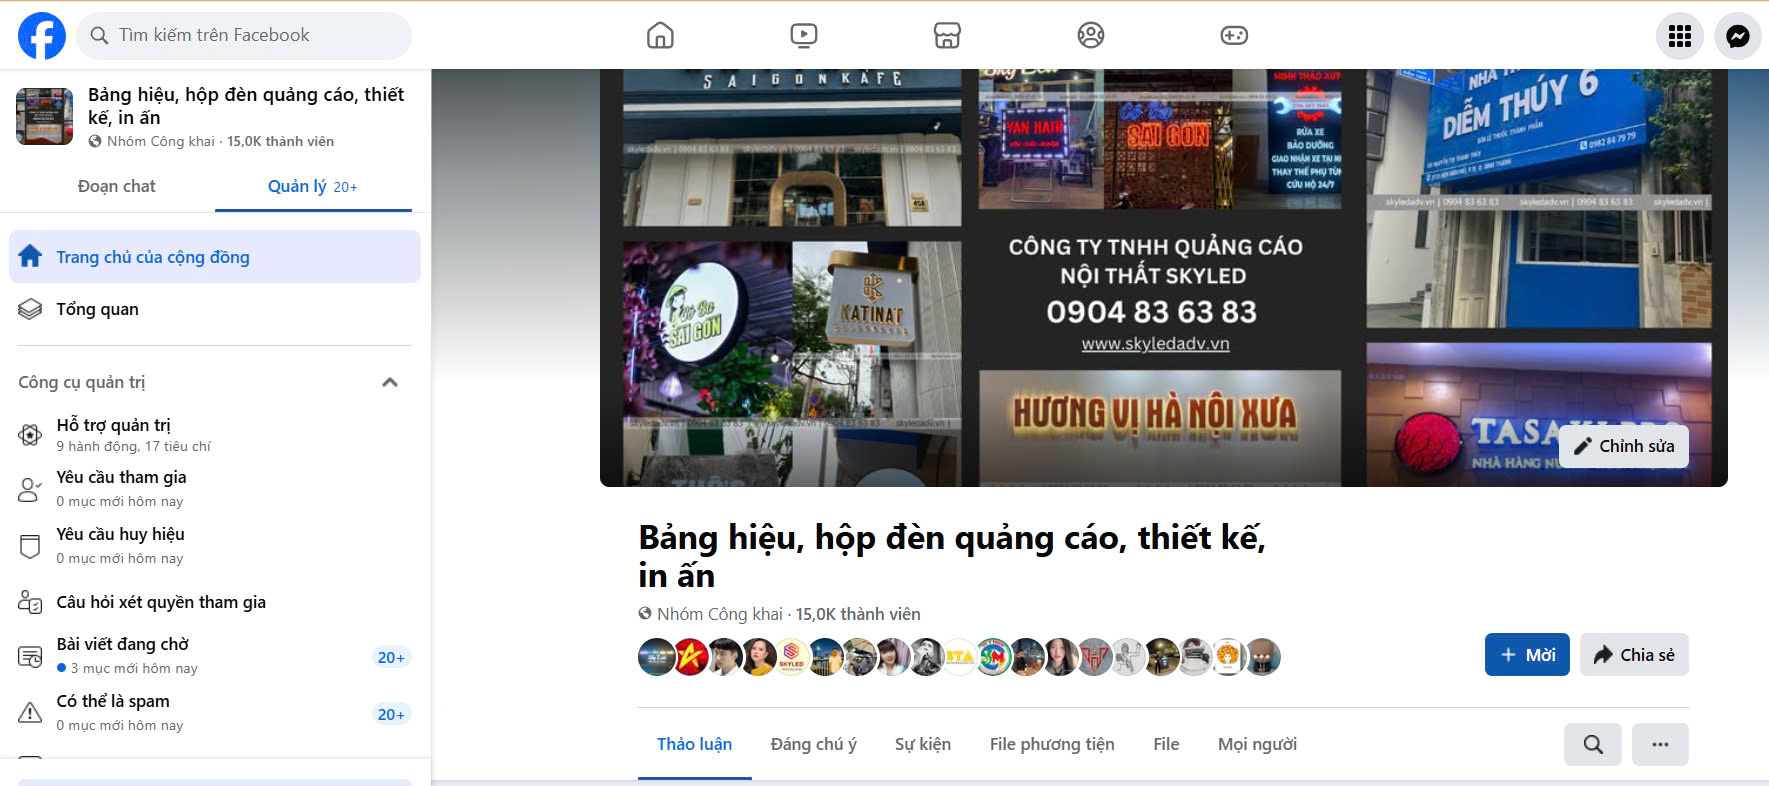Focus the 'Tìm kiếm trên Facebook' search field
1769x786 pixels.
[244, 36]
